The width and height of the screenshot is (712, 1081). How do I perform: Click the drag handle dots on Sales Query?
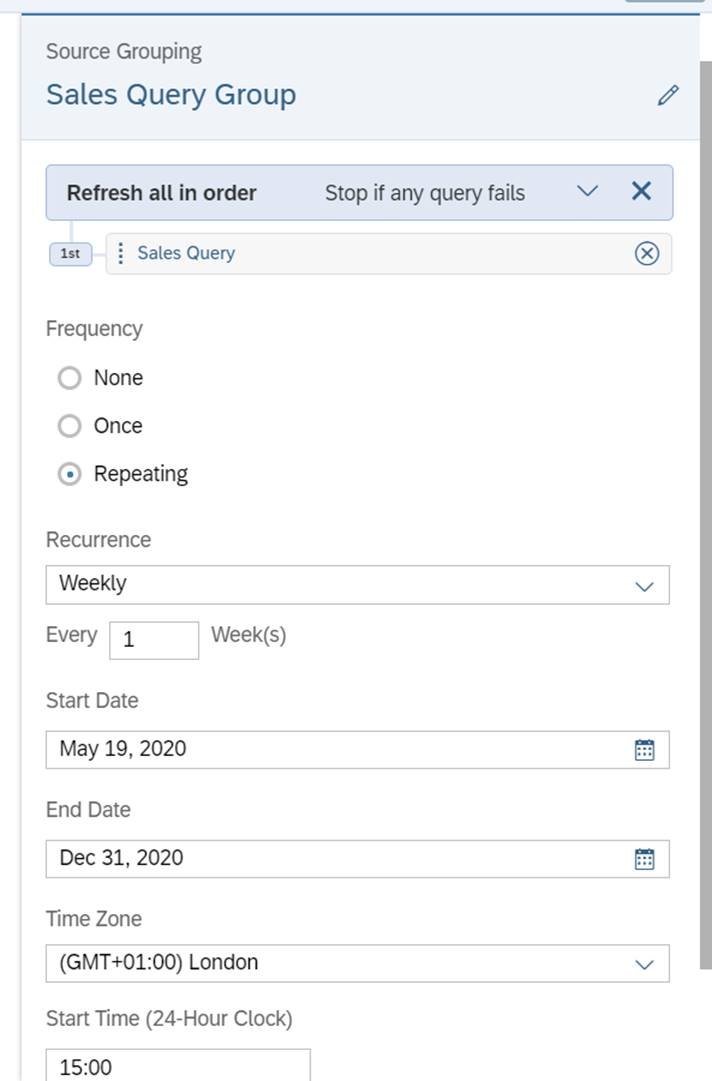121,254
